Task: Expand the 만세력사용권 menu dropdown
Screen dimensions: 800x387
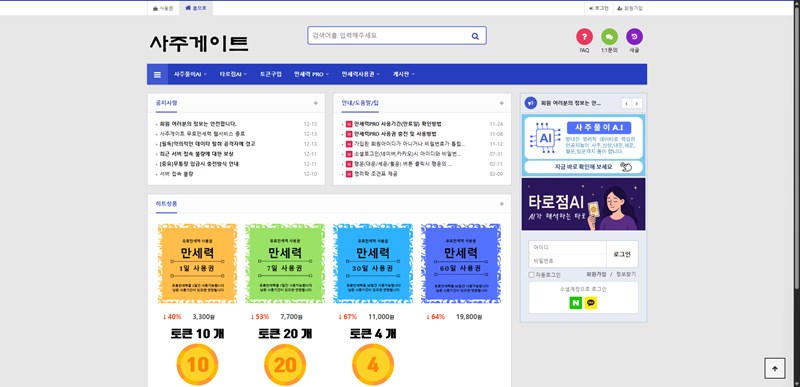Action: (x=361, y=74)
